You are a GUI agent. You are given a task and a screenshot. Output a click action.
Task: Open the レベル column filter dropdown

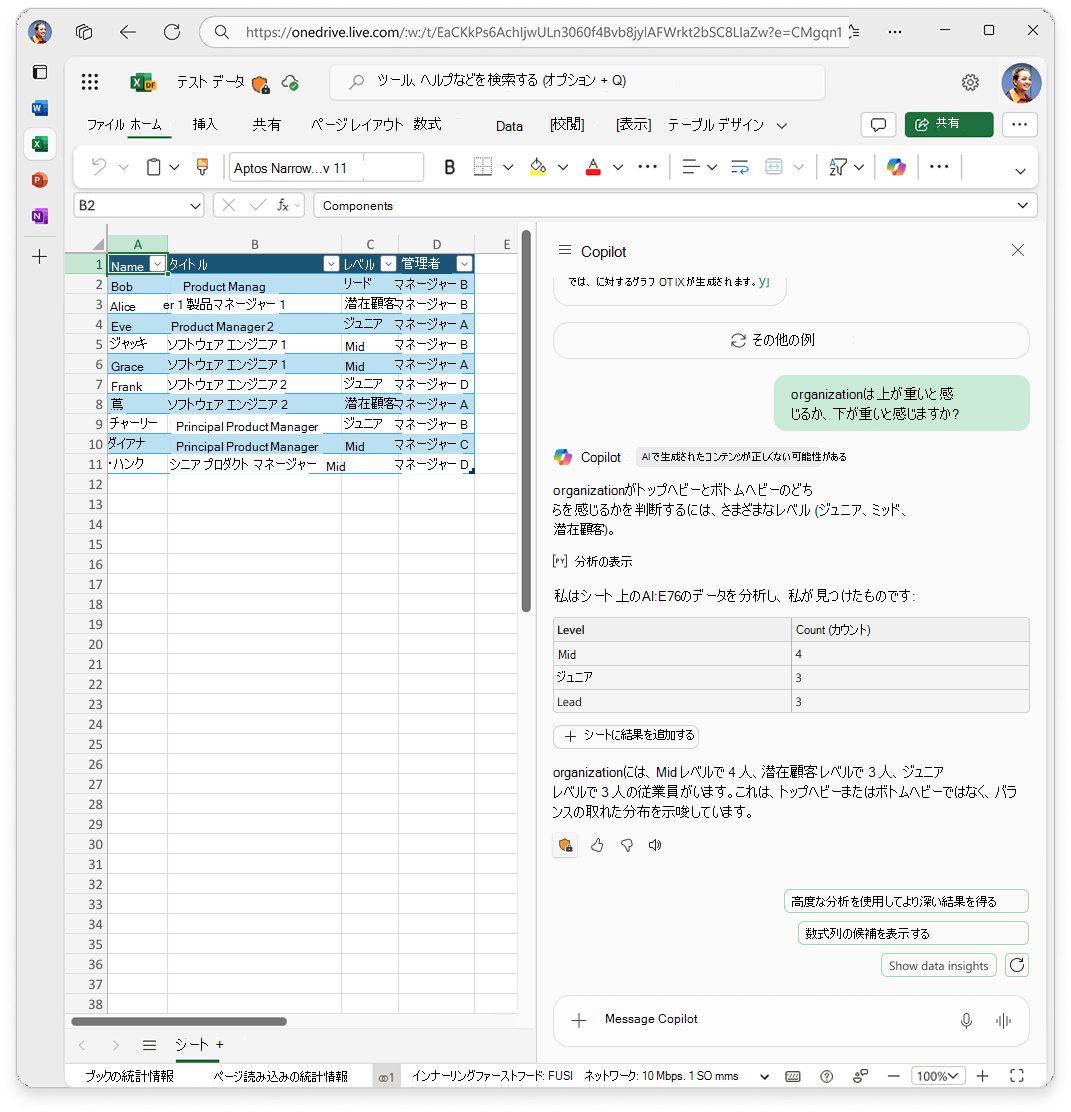(x=389, y=264)
